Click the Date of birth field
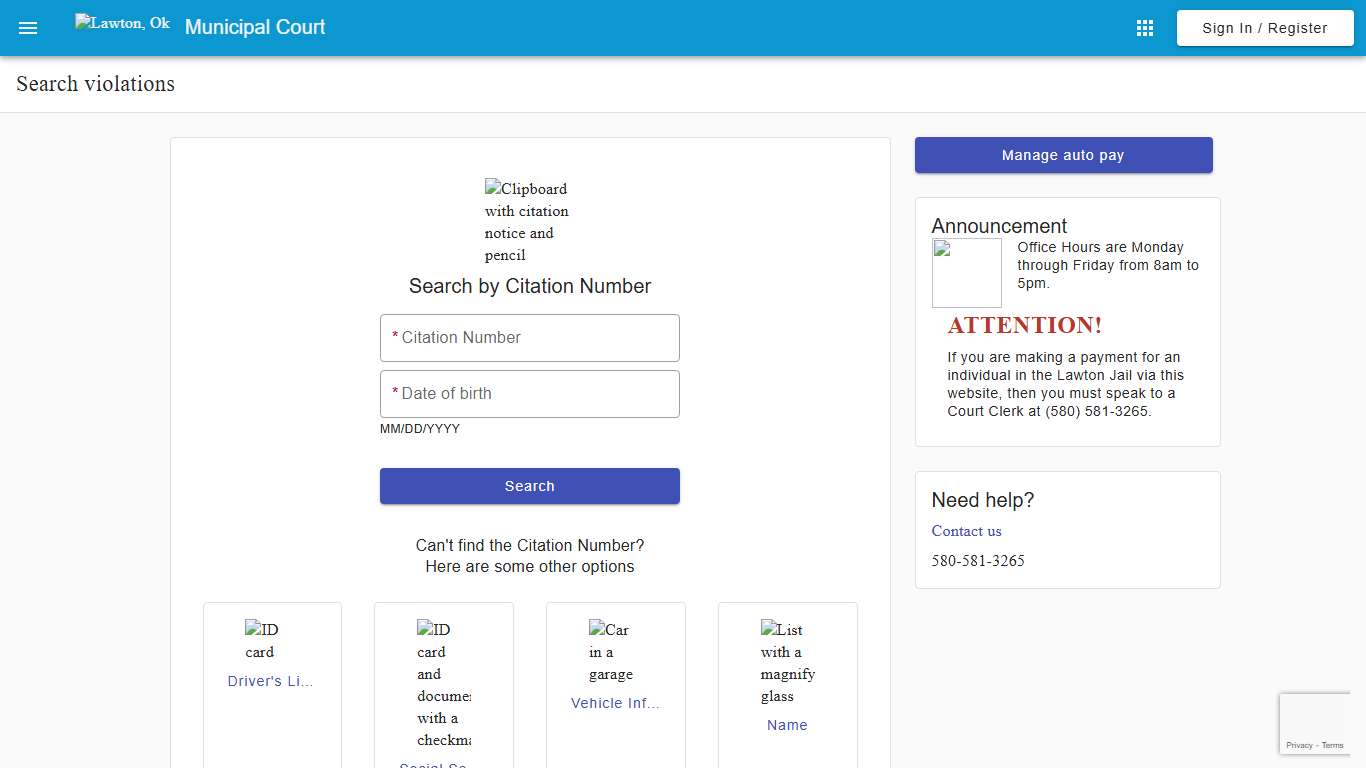 [x=529, y=393]
